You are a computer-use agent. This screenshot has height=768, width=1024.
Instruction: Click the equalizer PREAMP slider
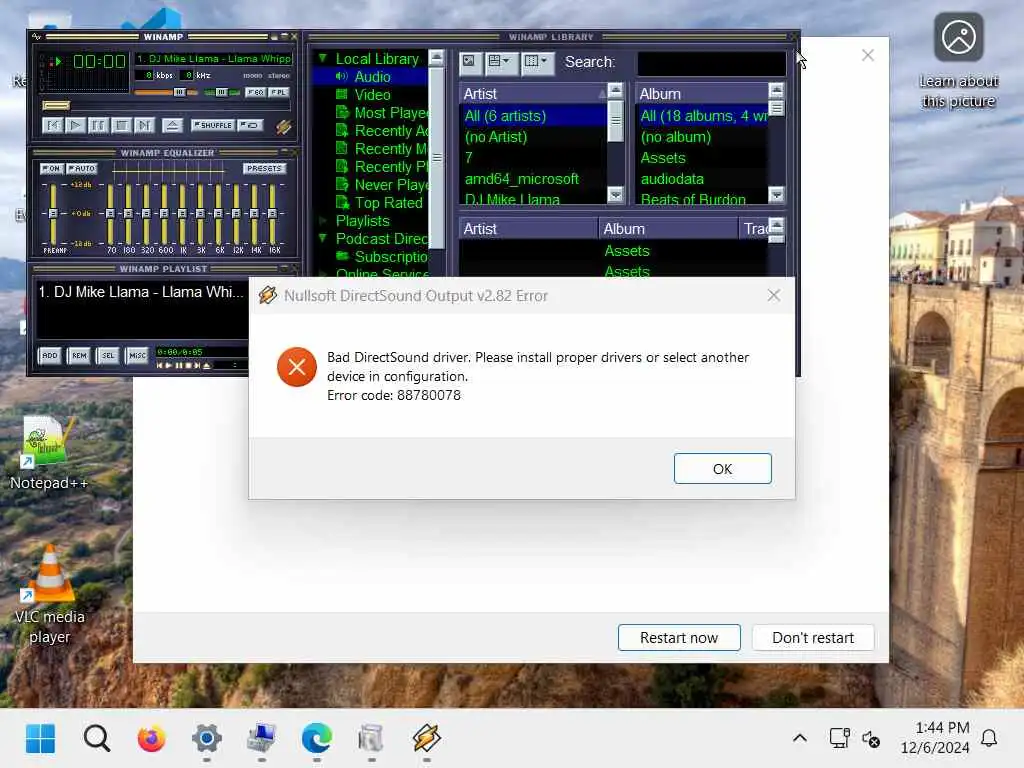(x=53, y=214)
